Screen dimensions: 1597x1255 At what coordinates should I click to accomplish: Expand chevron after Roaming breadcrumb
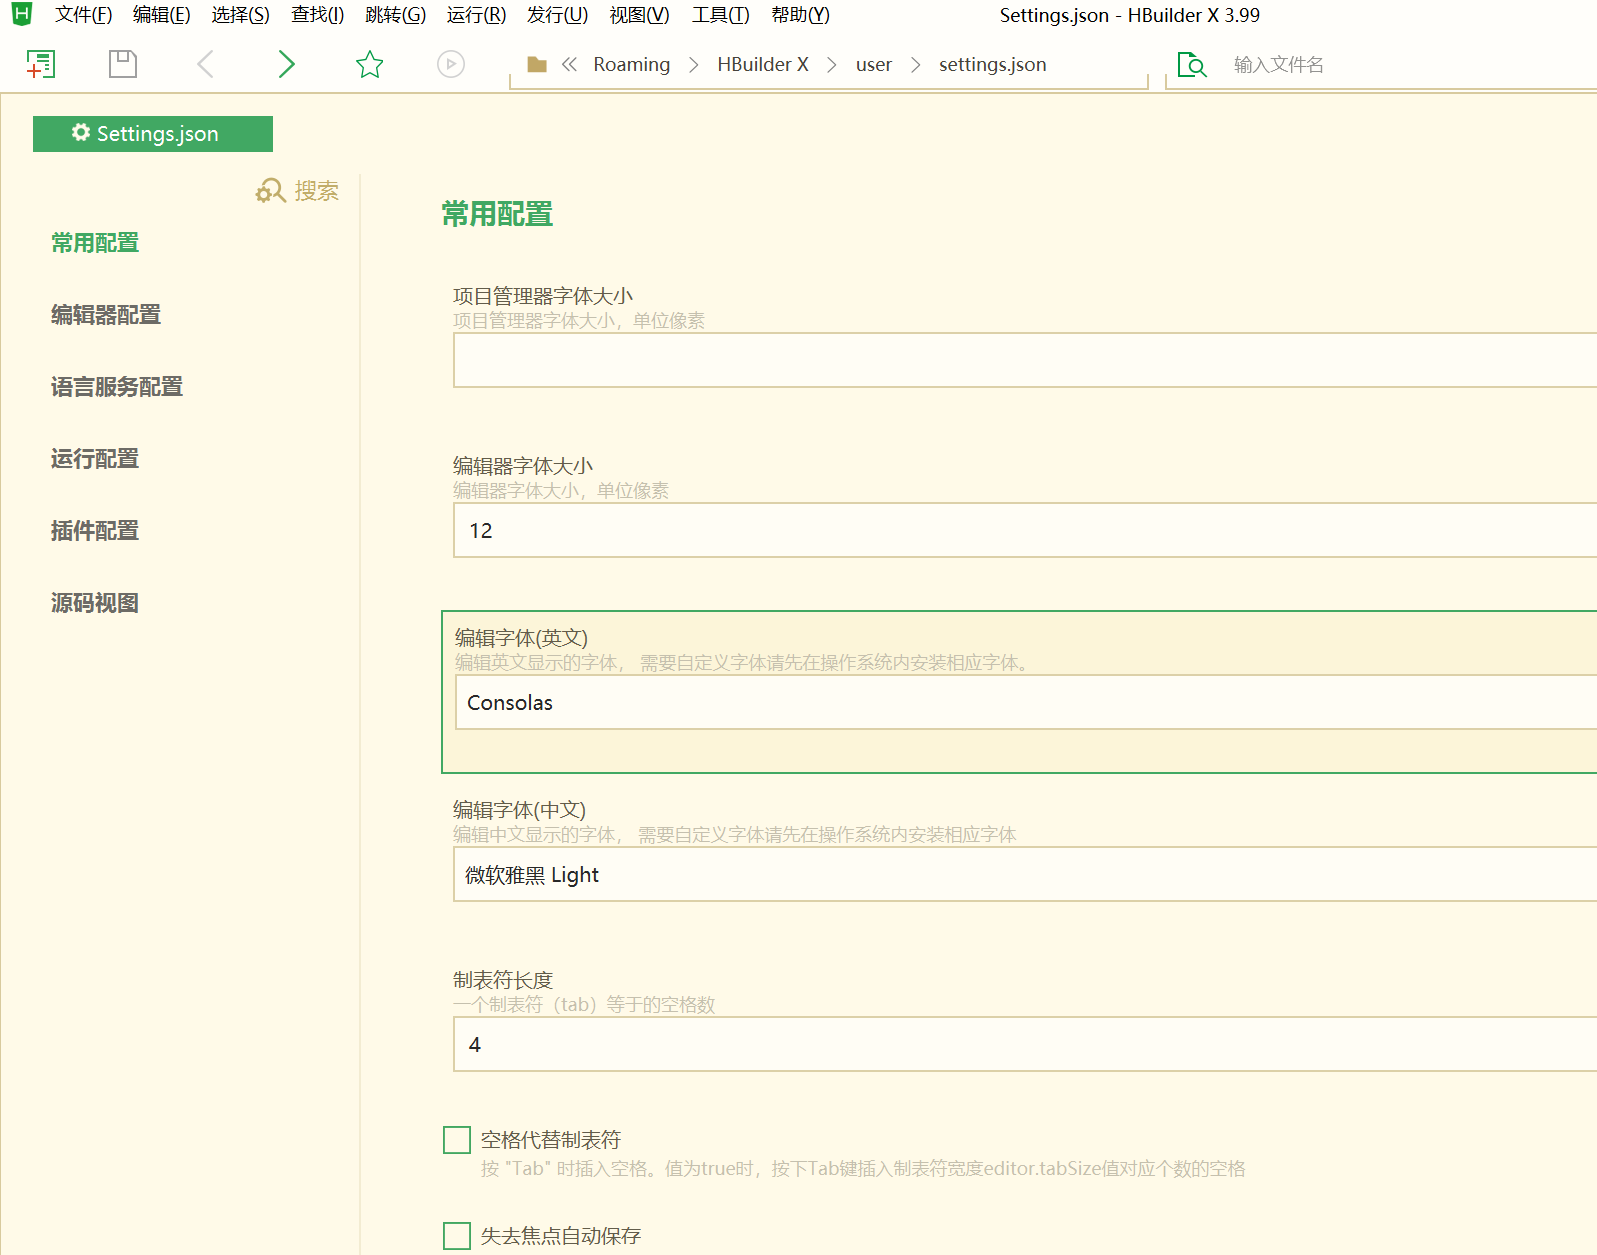(x=693, y=65)
